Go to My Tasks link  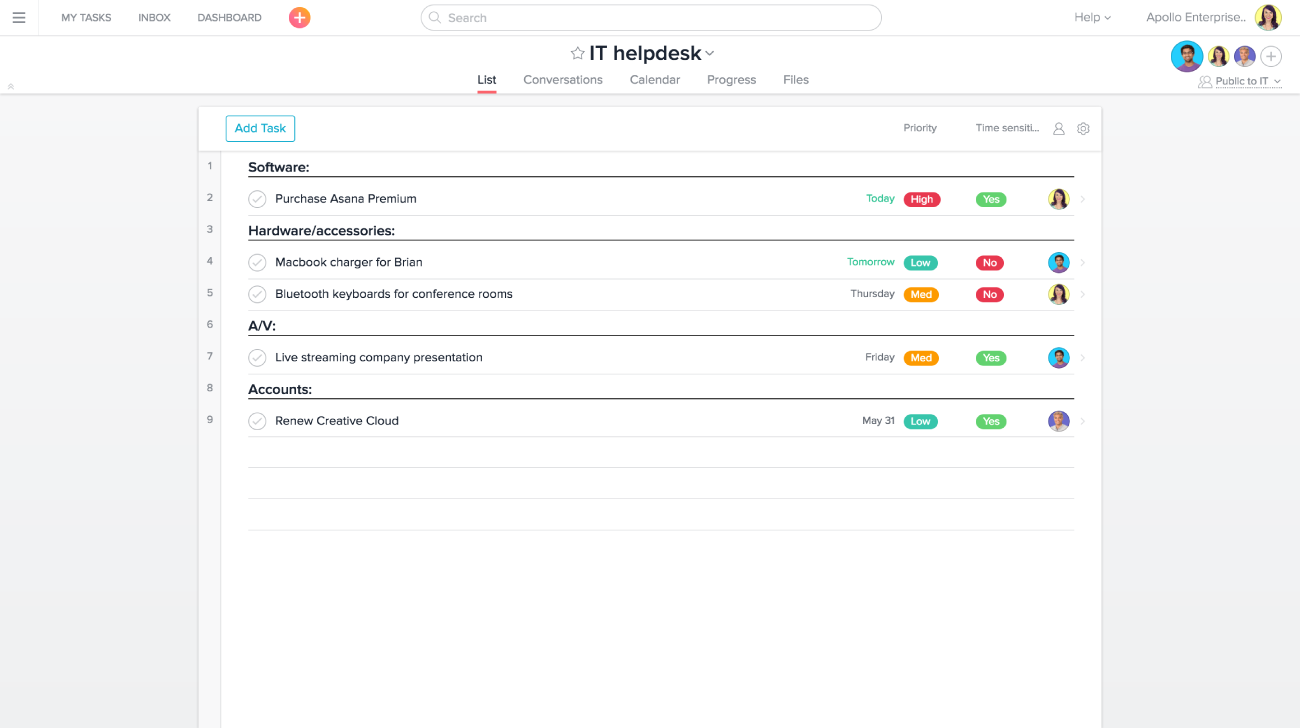coord(86,18)
